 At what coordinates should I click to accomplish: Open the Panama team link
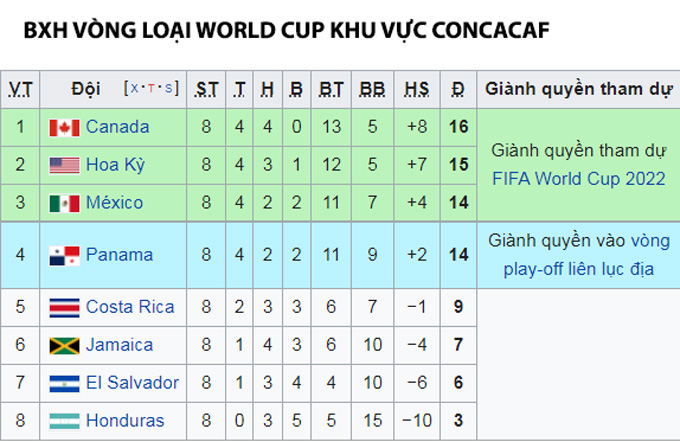click(119, 255)
